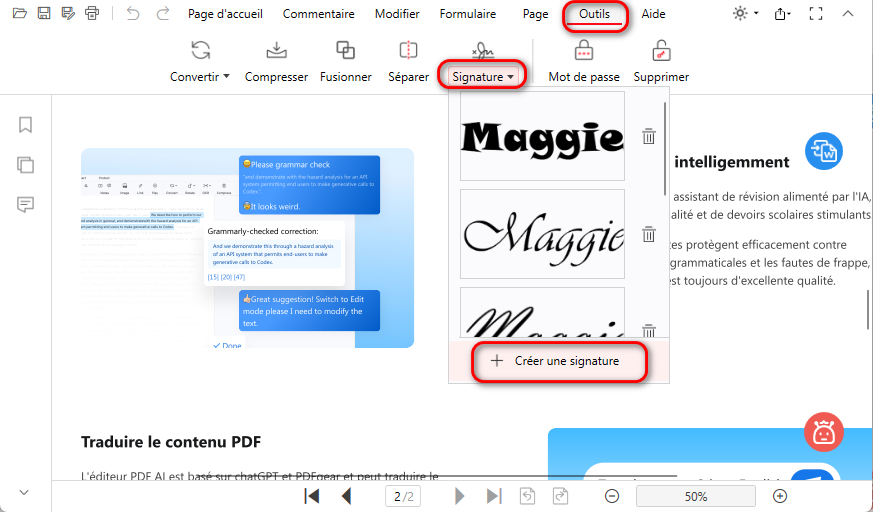Viewport: 873px width, 512px height.
Task: Undo the last action
Action: coord(133,13)
